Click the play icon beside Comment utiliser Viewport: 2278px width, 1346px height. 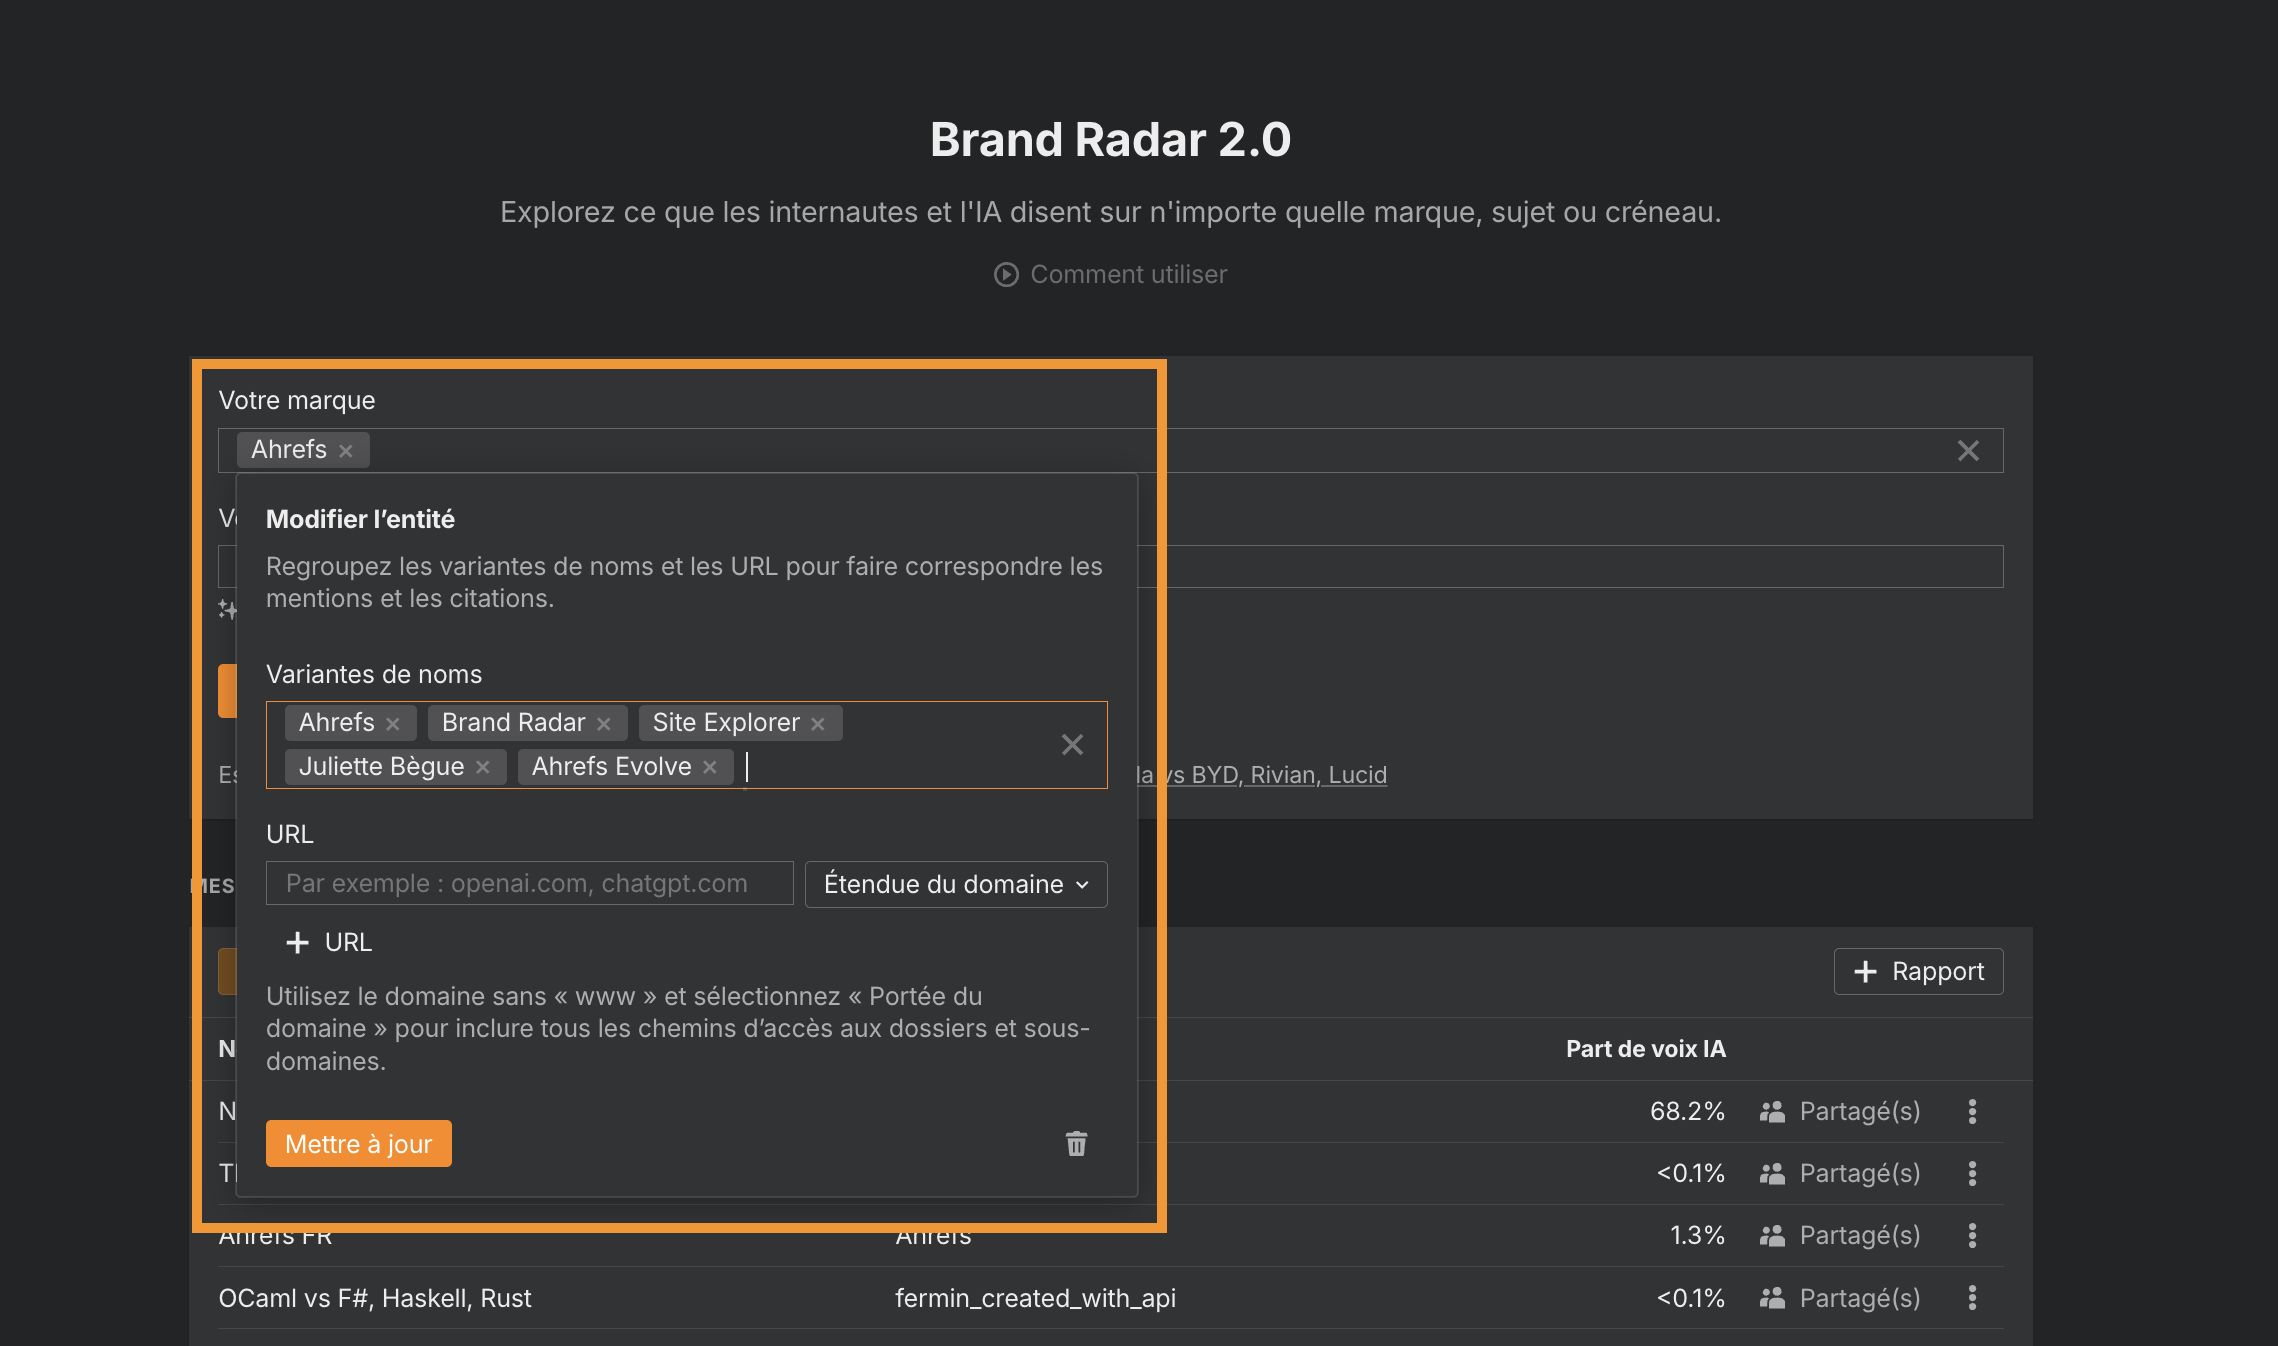1007,274
